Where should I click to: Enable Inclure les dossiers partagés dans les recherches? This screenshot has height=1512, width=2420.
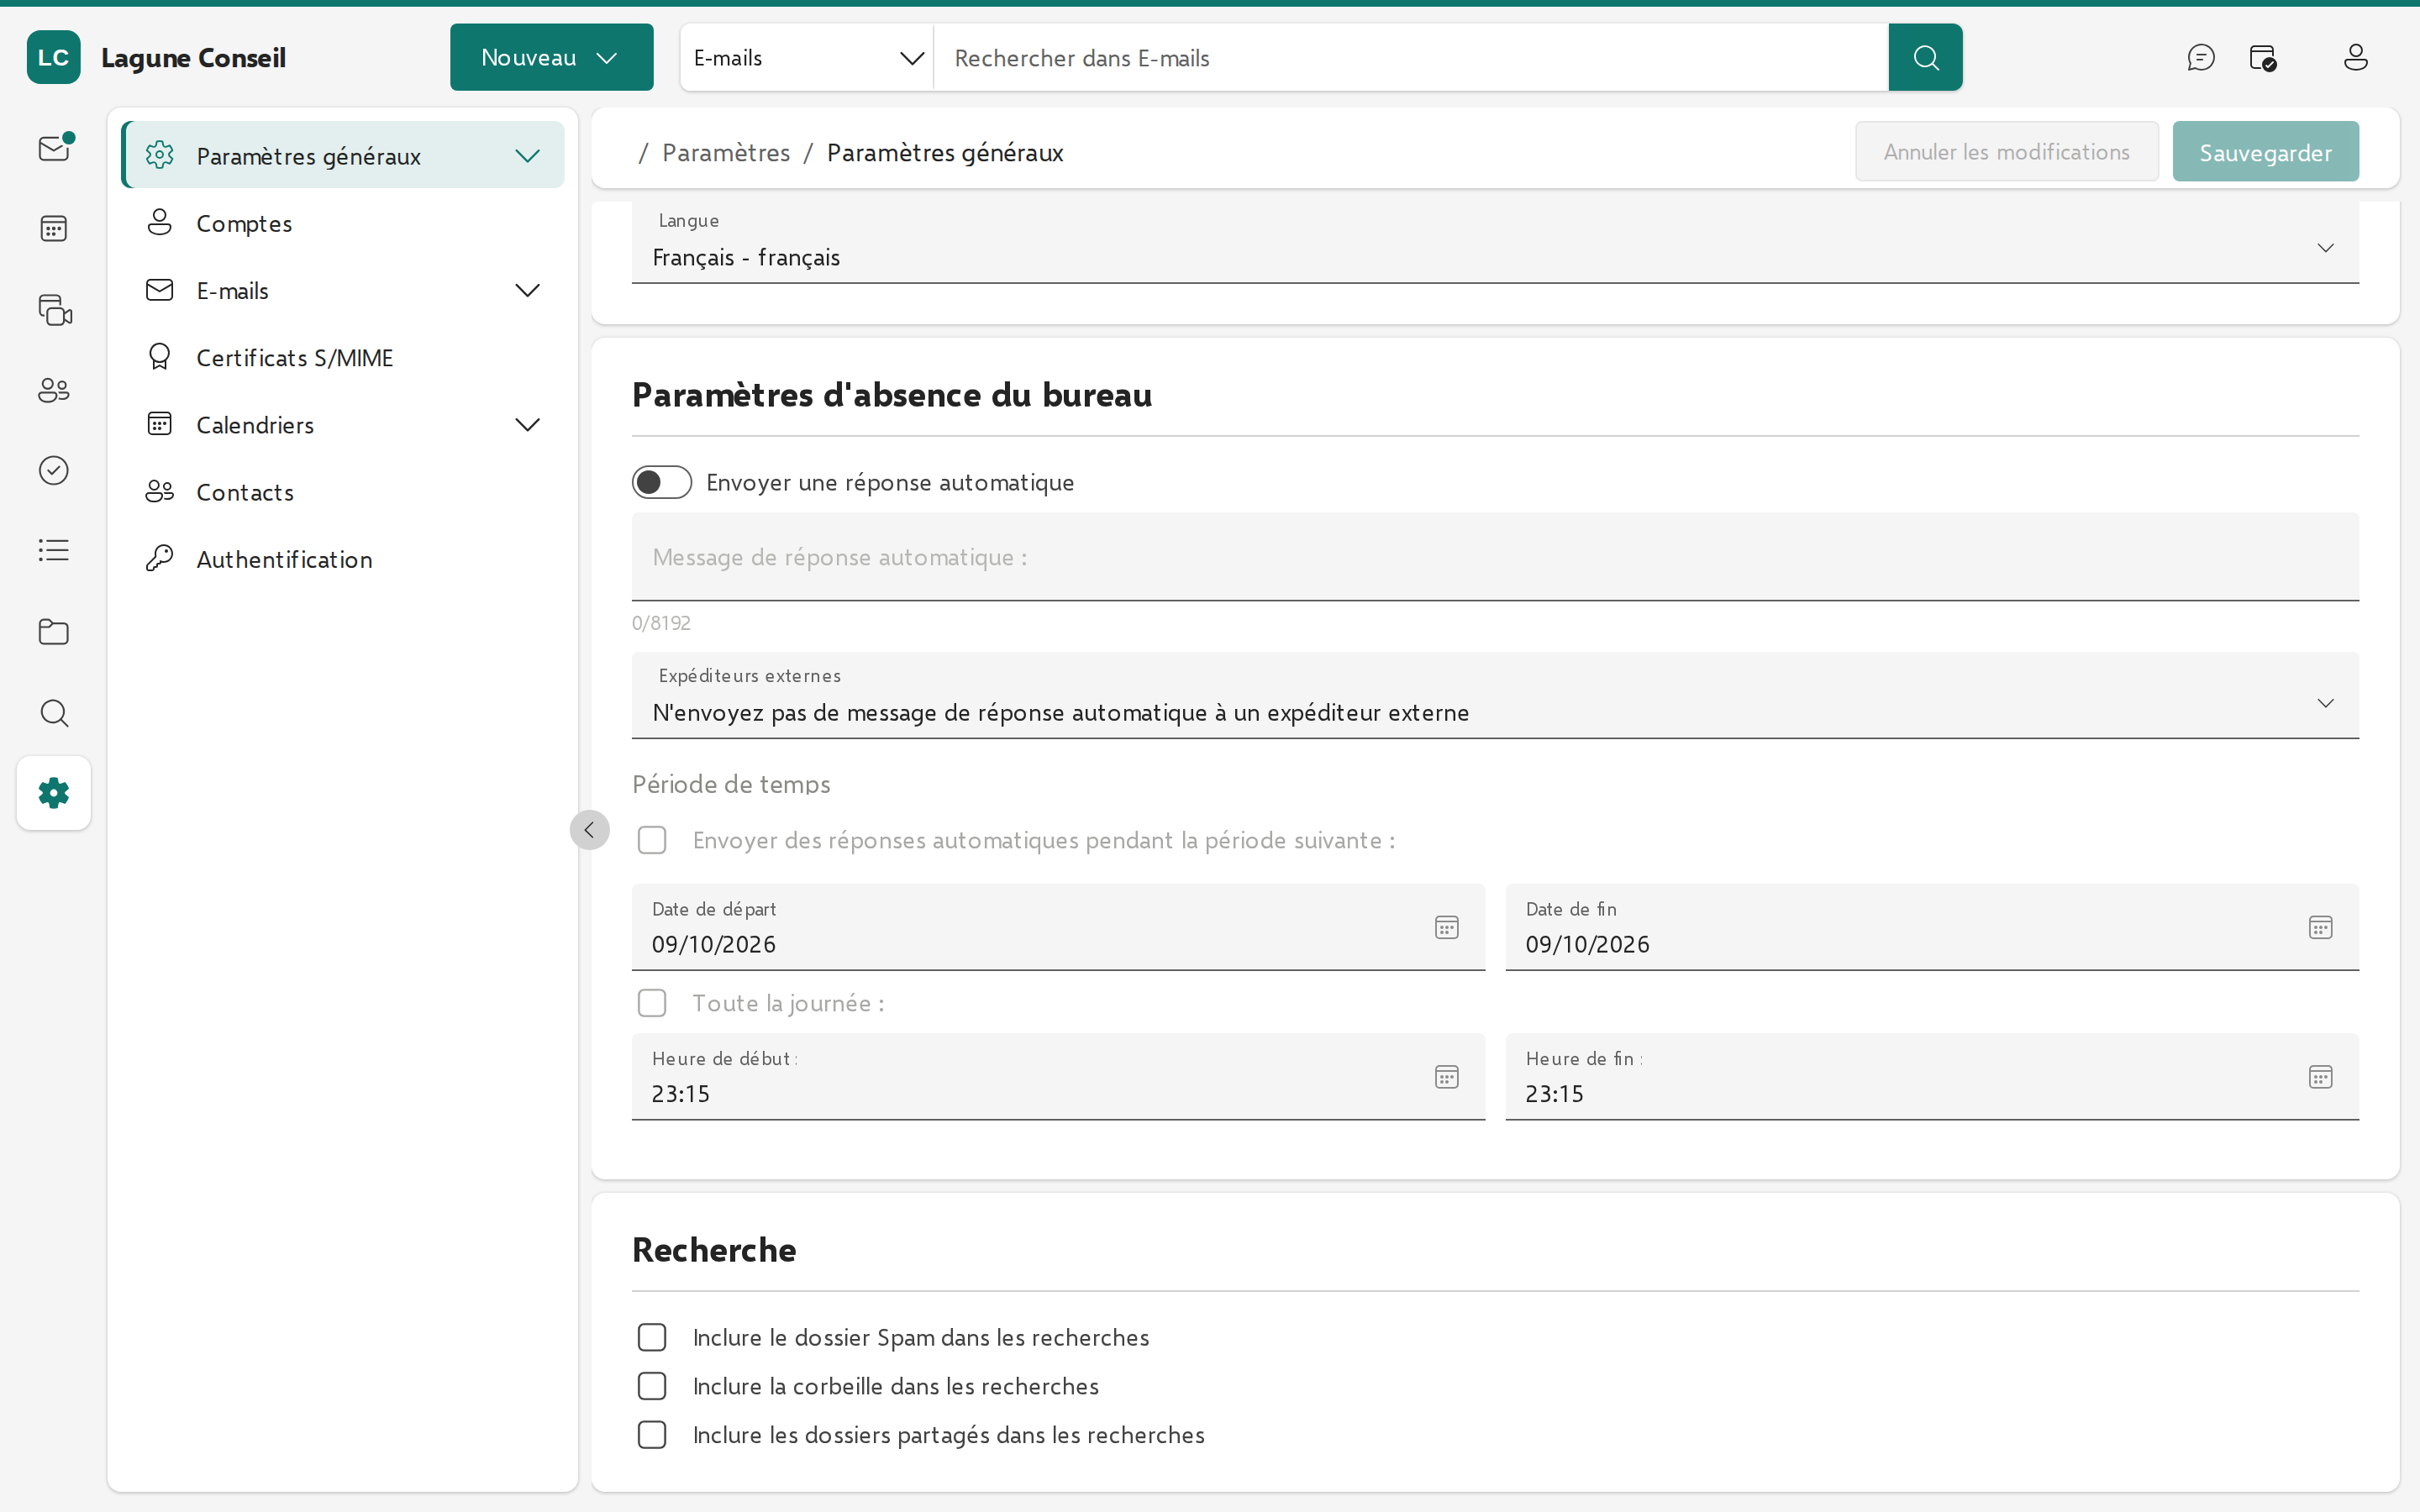click(x=652, y=1435)
